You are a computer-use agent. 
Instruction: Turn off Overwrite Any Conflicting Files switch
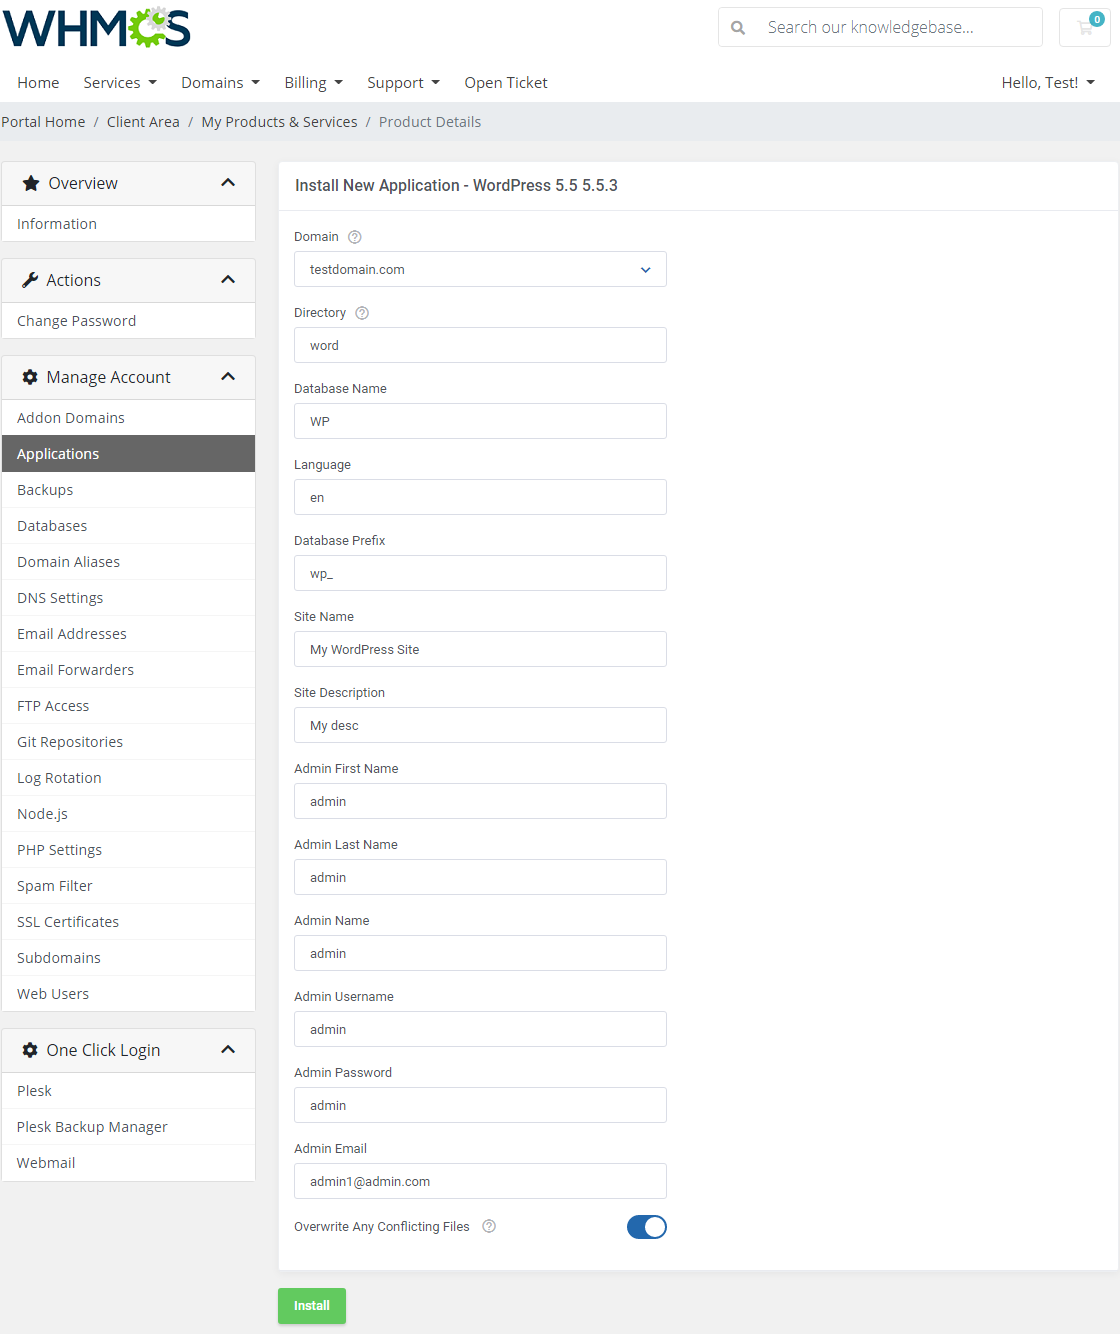[x=647, y=1227]
